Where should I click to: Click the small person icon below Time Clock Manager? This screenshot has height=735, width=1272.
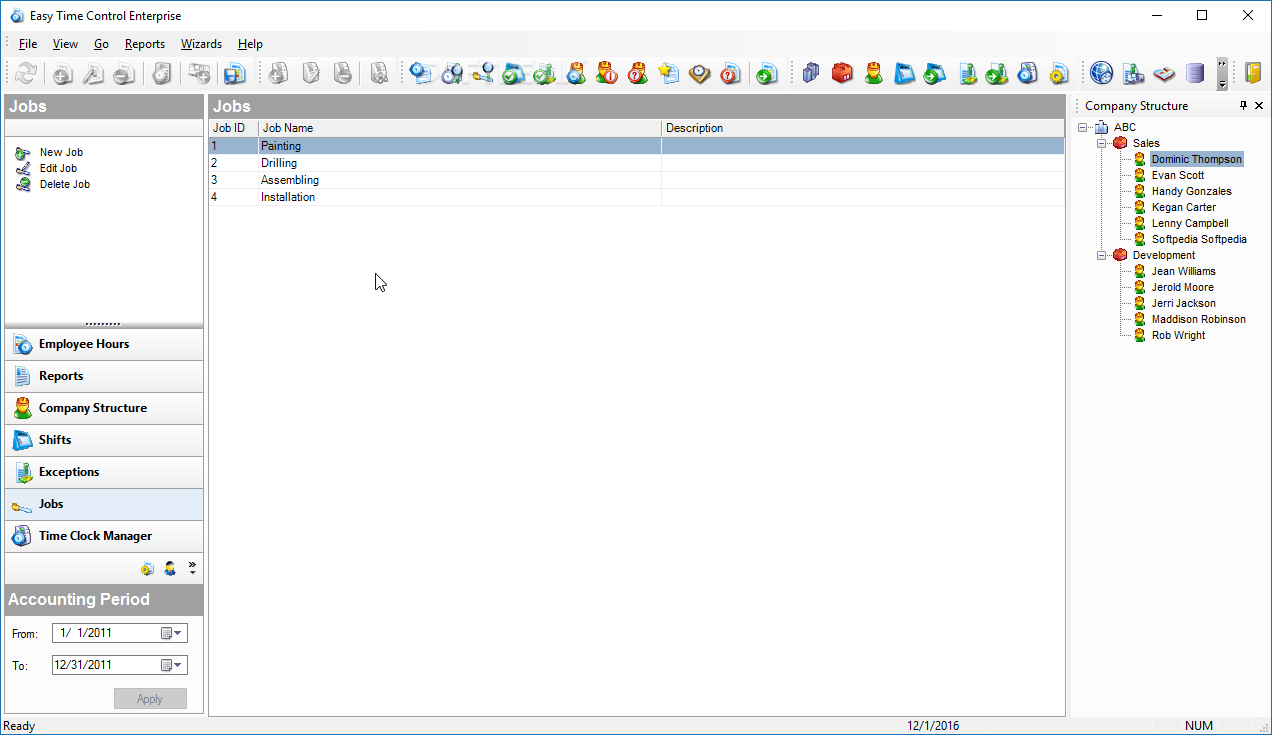click(170, 568)
